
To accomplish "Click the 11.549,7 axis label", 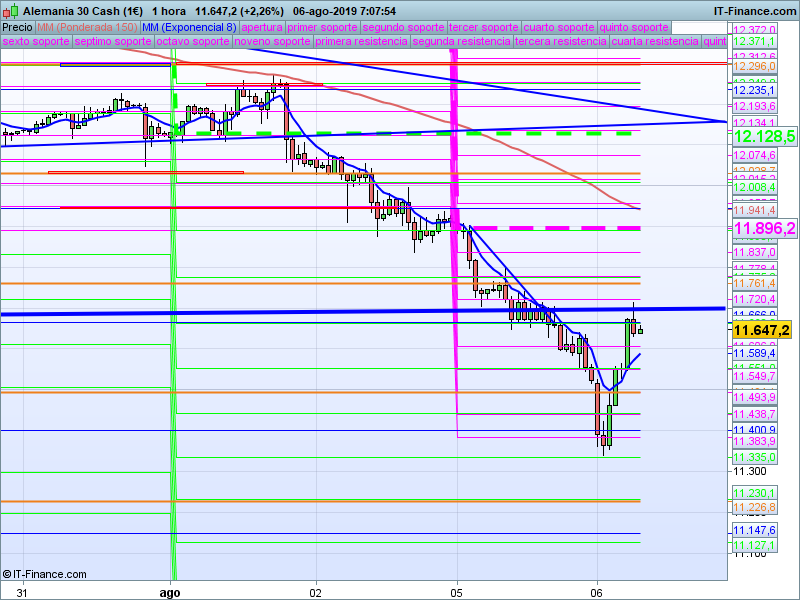I will [x=755, y=376].
